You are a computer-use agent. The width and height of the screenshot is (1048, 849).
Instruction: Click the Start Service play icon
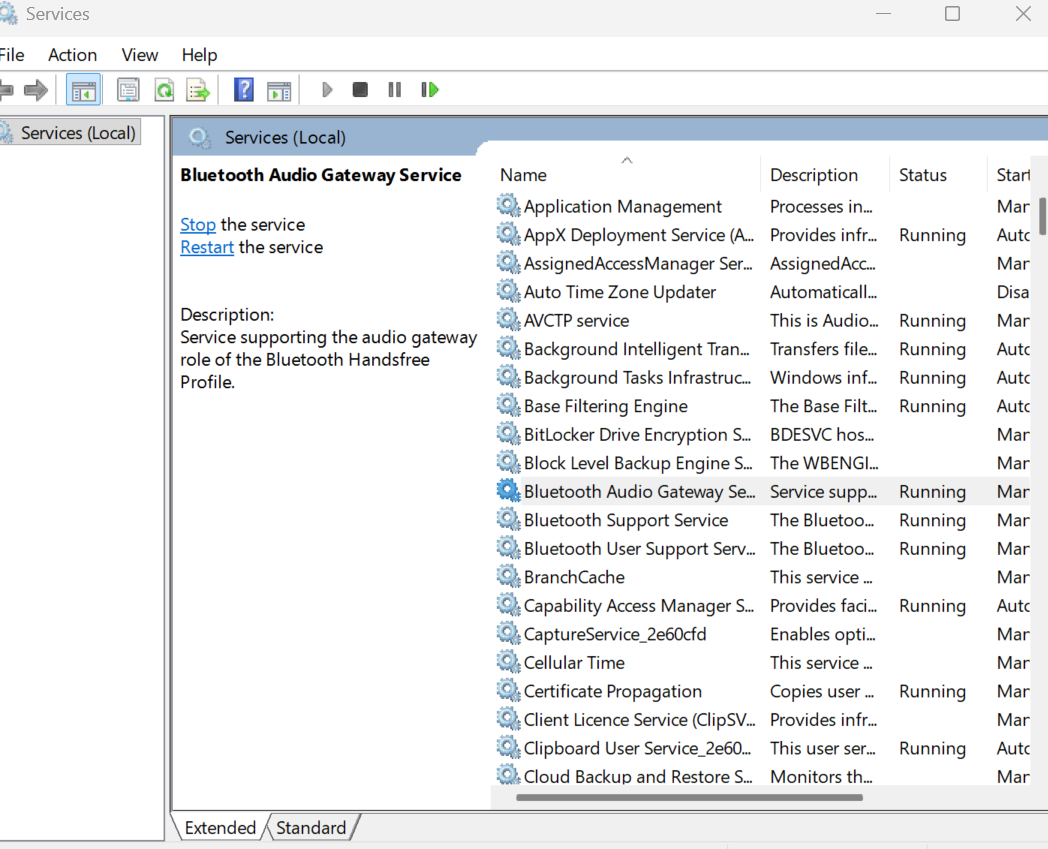click(327, 90)
